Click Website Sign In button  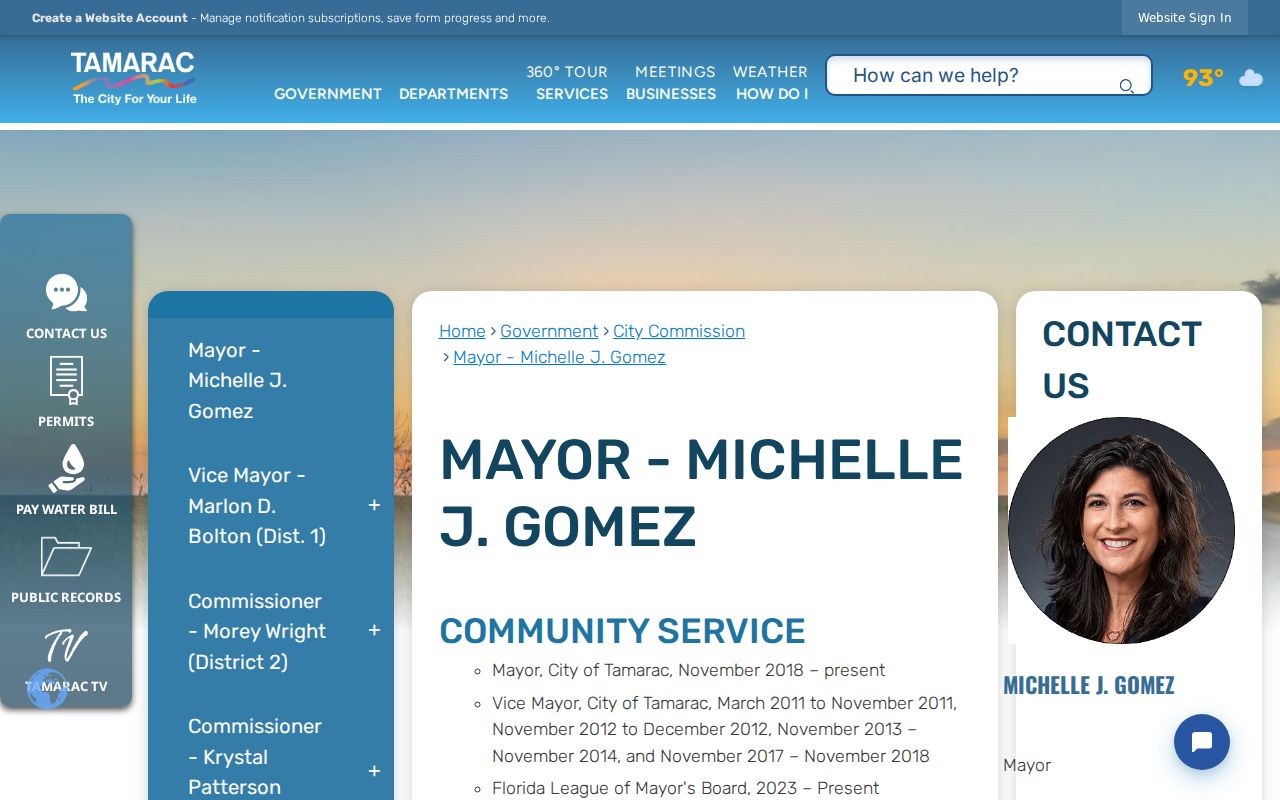(1184, 18)
